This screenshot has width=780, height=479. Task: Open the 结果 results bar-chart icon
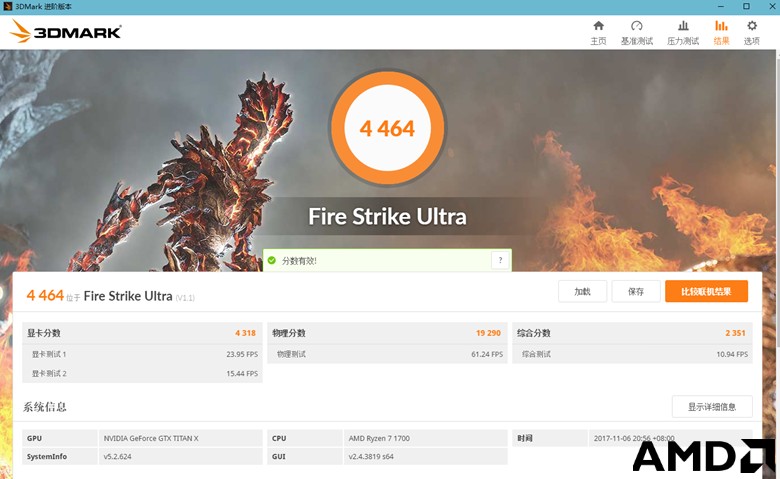click(721, 33)
